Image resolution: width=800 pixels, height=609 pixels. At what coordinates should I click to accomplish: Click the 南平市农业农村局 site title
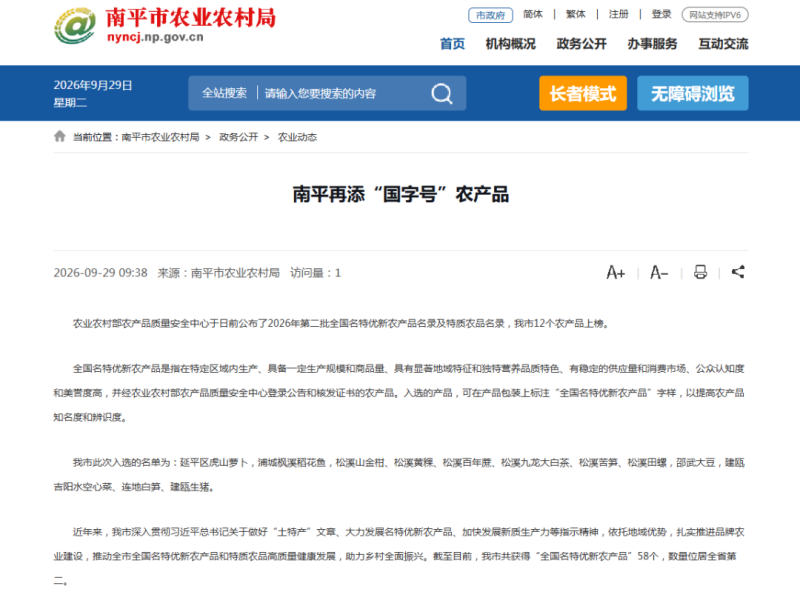191,18
